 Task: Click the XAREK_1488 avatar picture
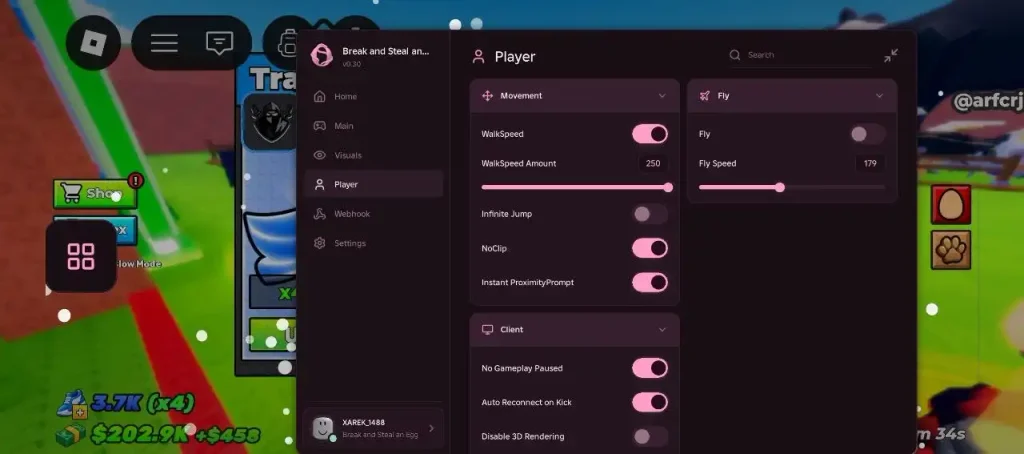[x=323, y=429]
